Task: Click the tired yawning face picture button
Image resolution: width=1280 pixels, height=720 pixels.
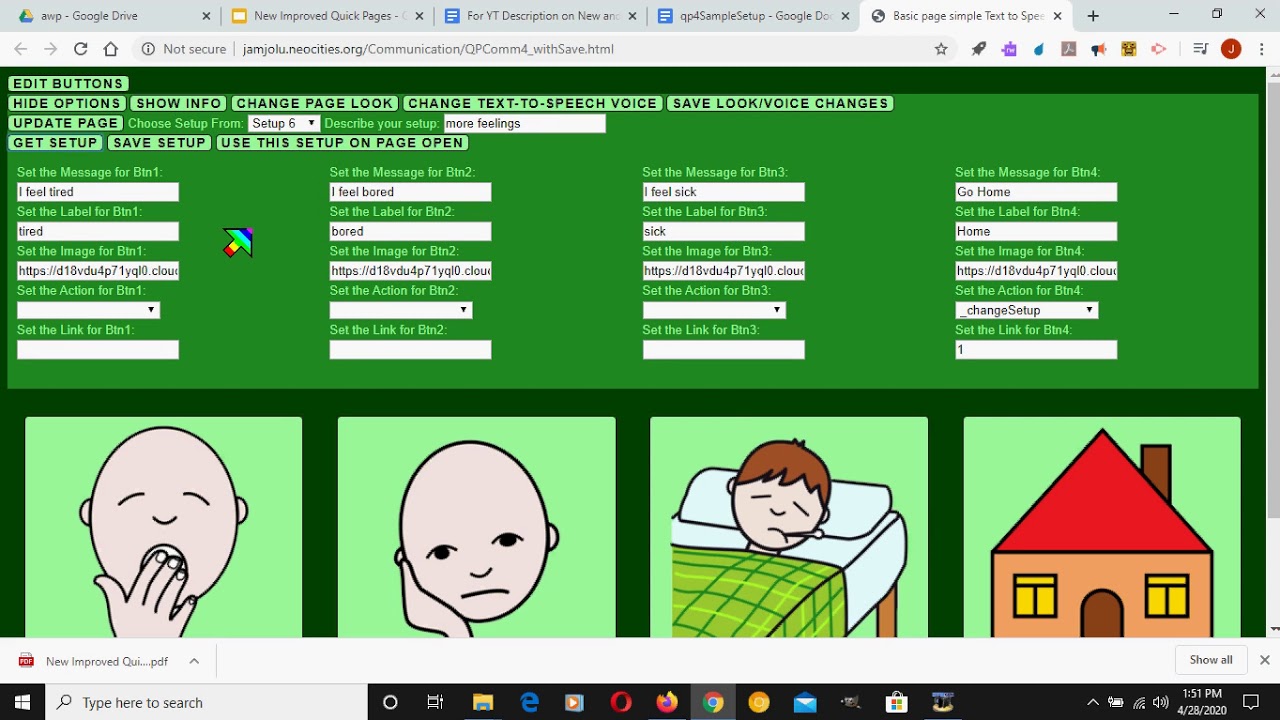Action: click(163, 527)
